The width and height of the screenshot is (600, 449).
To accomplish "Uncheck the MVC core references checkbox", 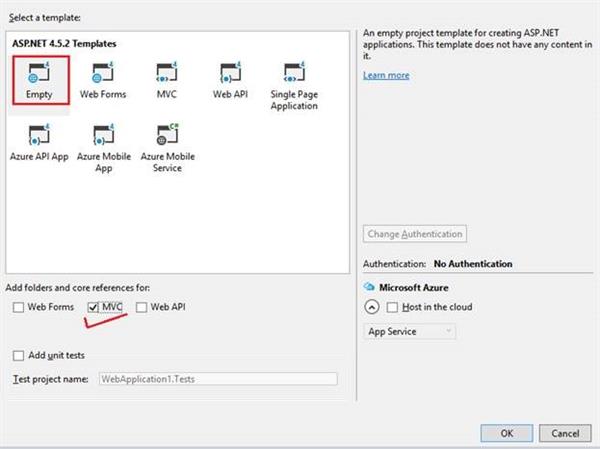I will coord(94,306).
